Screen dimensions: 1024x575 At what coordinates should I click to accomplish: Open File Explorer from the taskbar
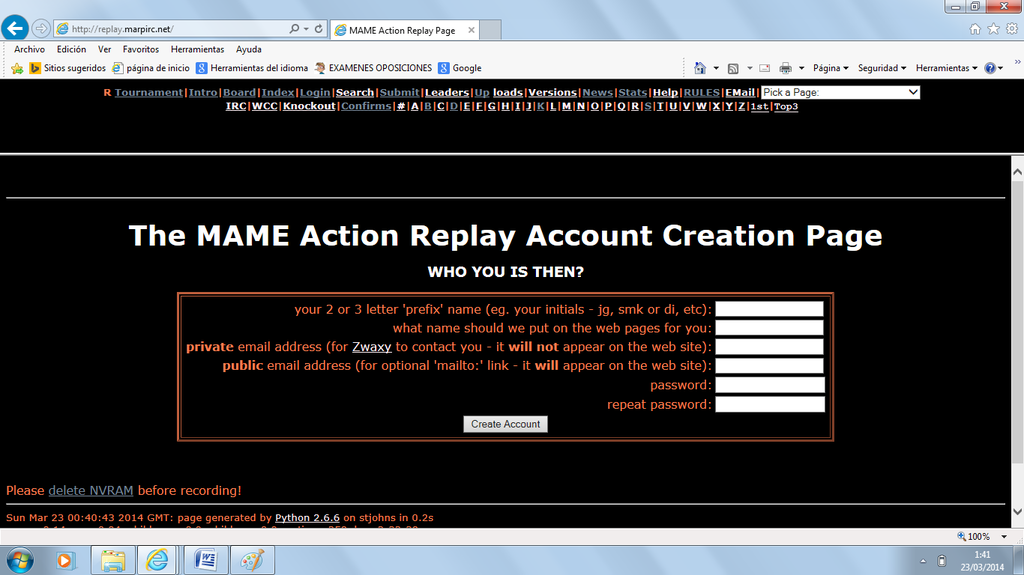pyautogui.click(x=113, y=561)
